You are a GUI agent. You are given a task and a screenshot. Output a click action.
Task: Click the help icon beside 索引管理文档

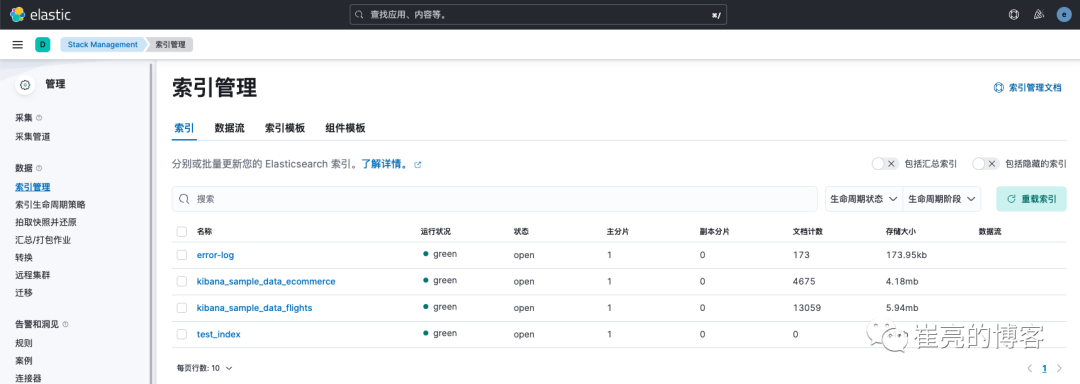coord(998,87)
